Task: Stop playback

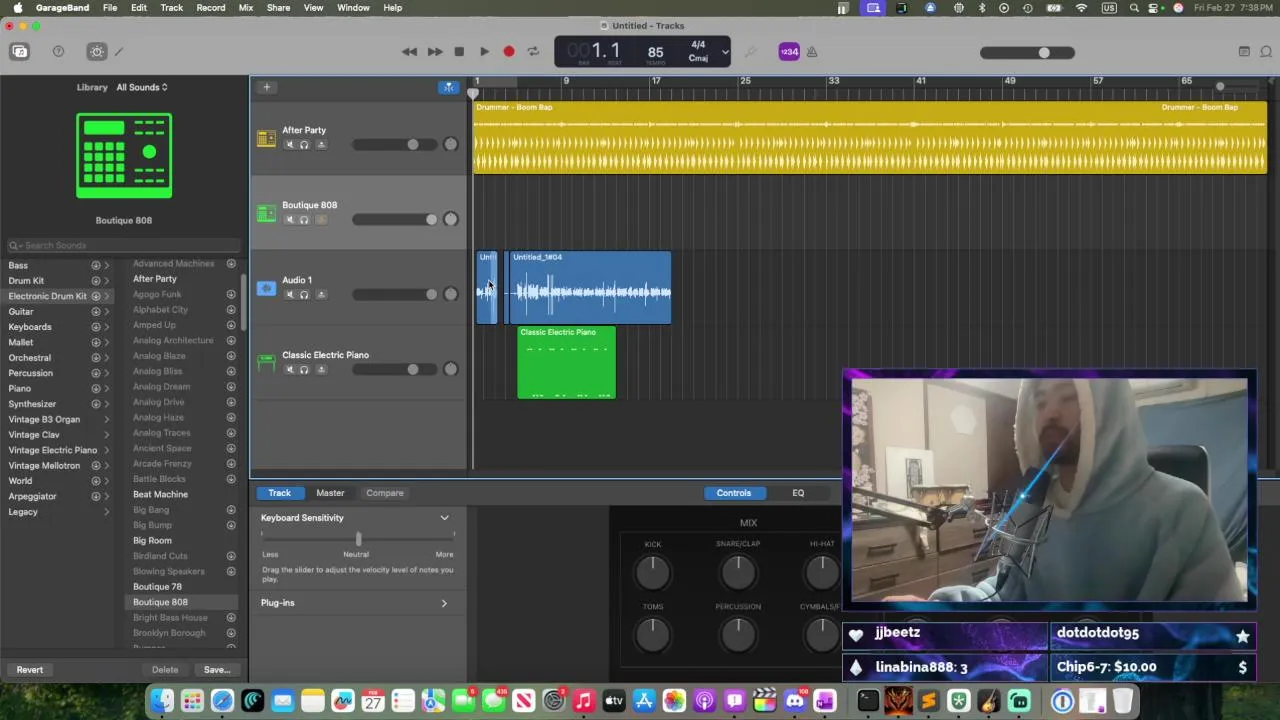Action: coord(459,52)
